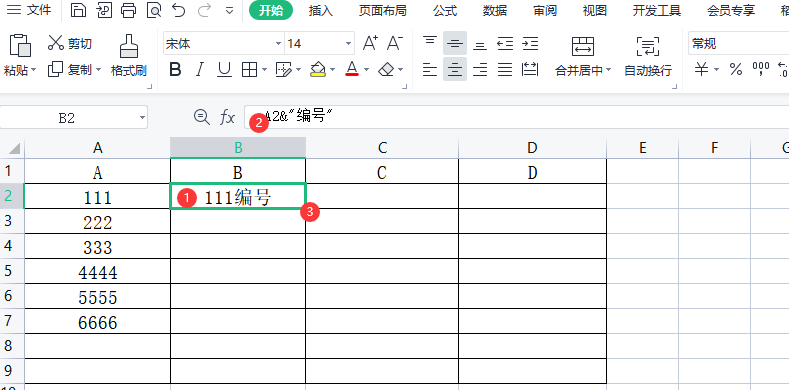Click the decrease indent icon
The height and width of the screenshot is (390, 789).
coord(505,44)
